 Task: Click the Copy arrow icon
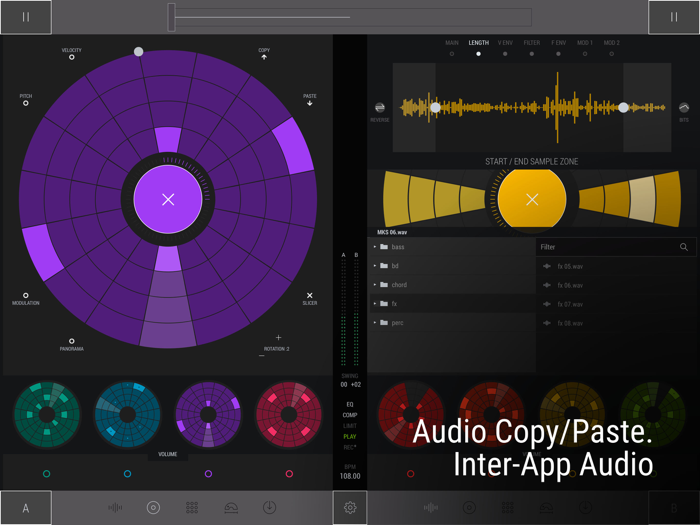pos(264,57)
